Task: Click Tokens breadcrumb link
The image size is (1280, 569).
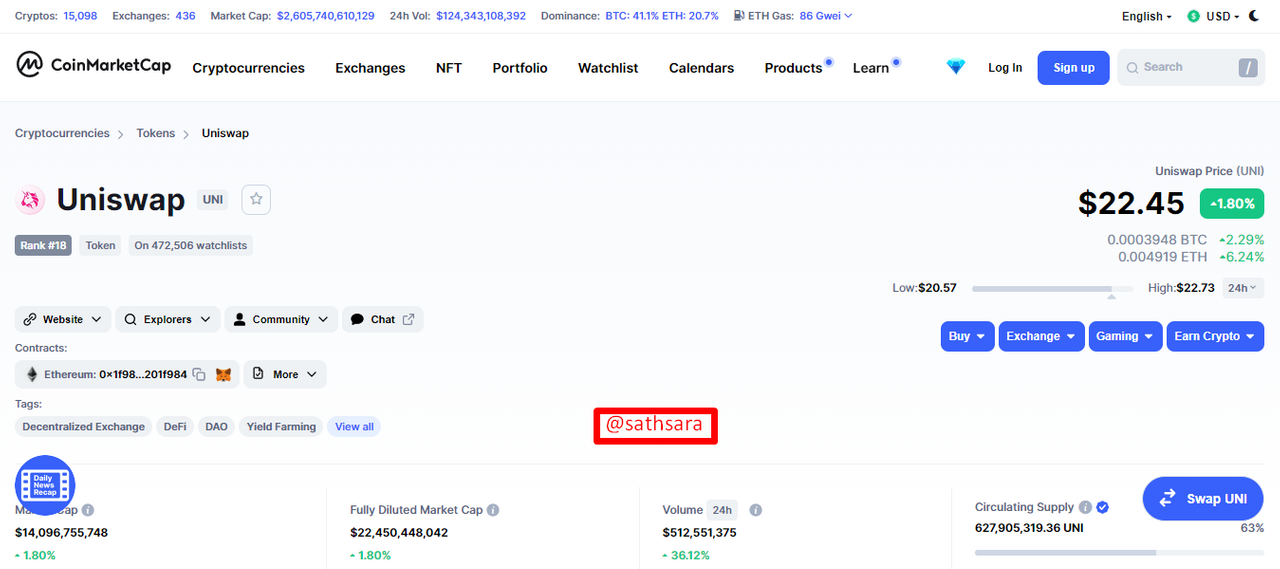Action: click(x=156, y=133)
